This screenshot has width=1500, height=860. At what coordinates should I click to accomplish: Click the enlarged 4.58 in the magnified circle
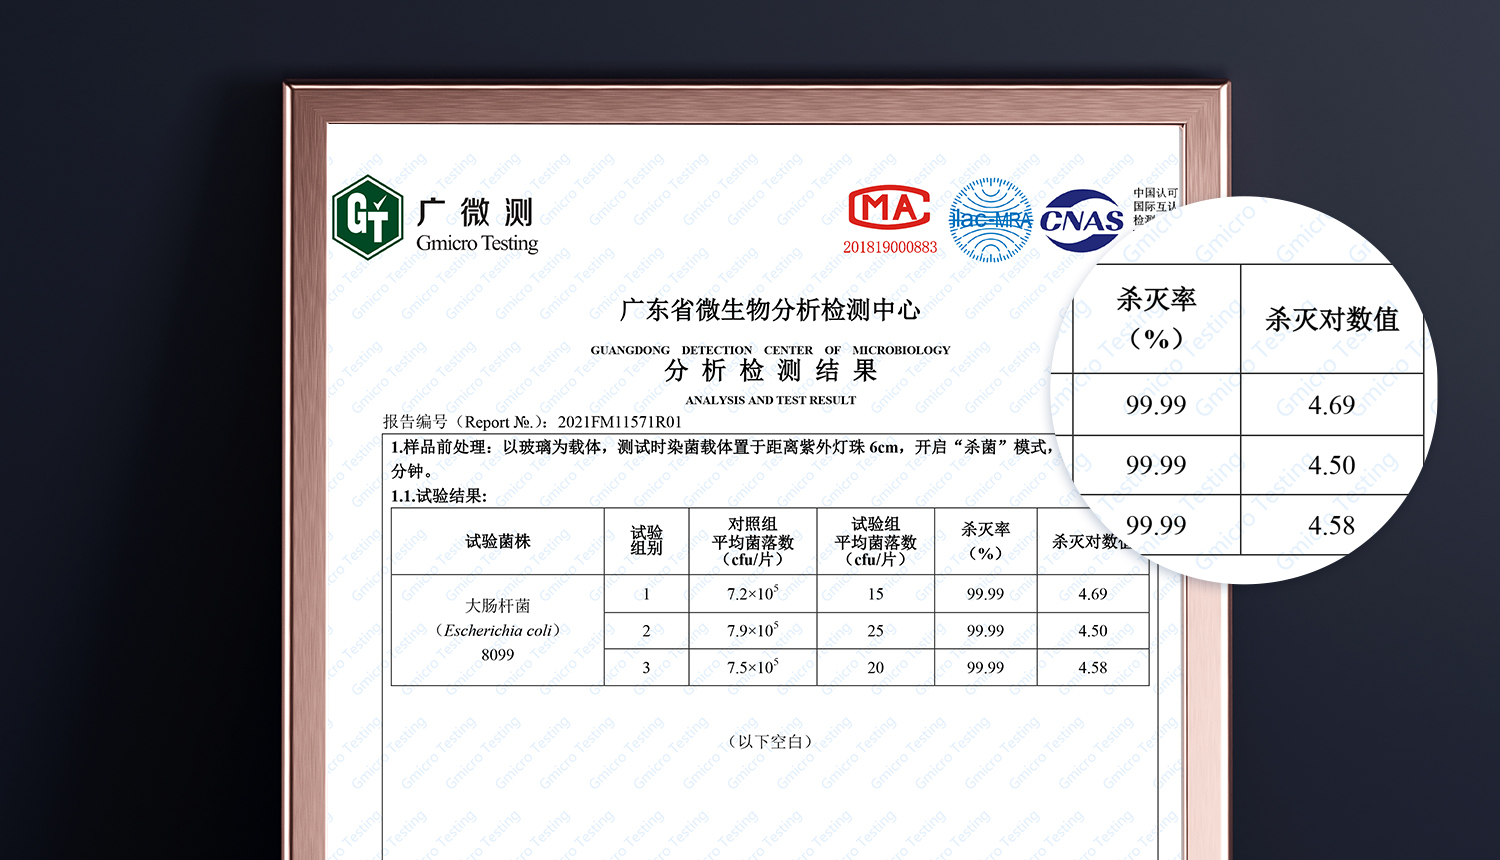click(1332, 525)
